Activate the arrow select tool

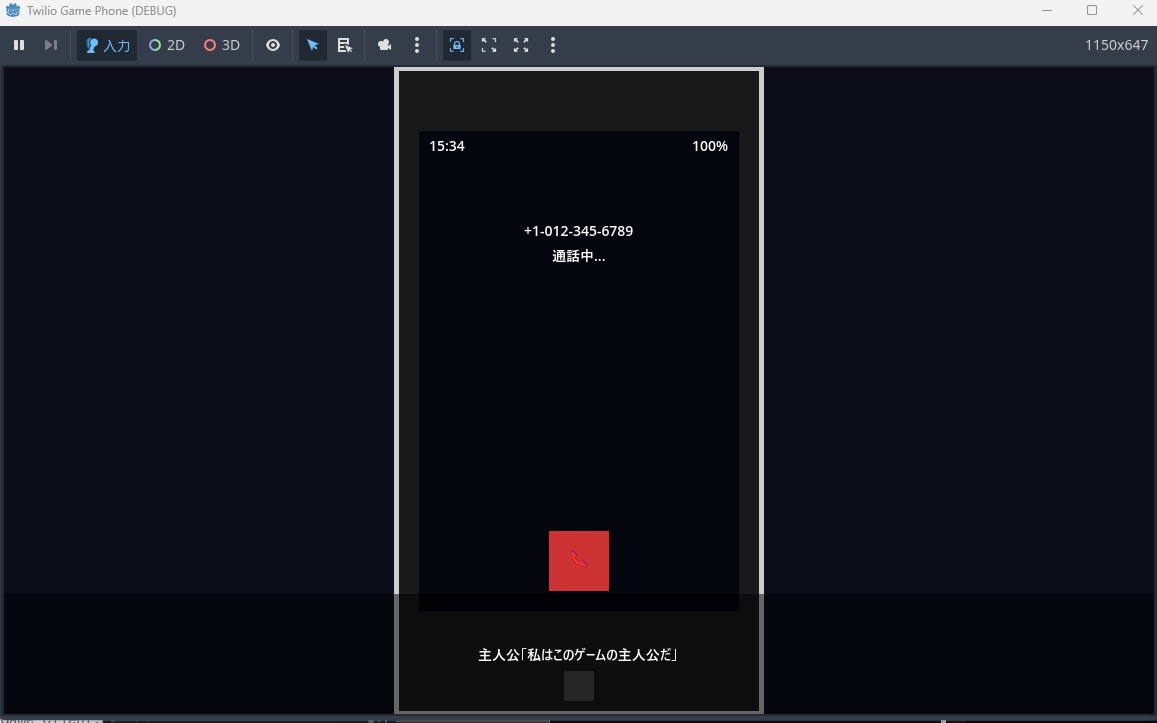[x=313, y=45]
